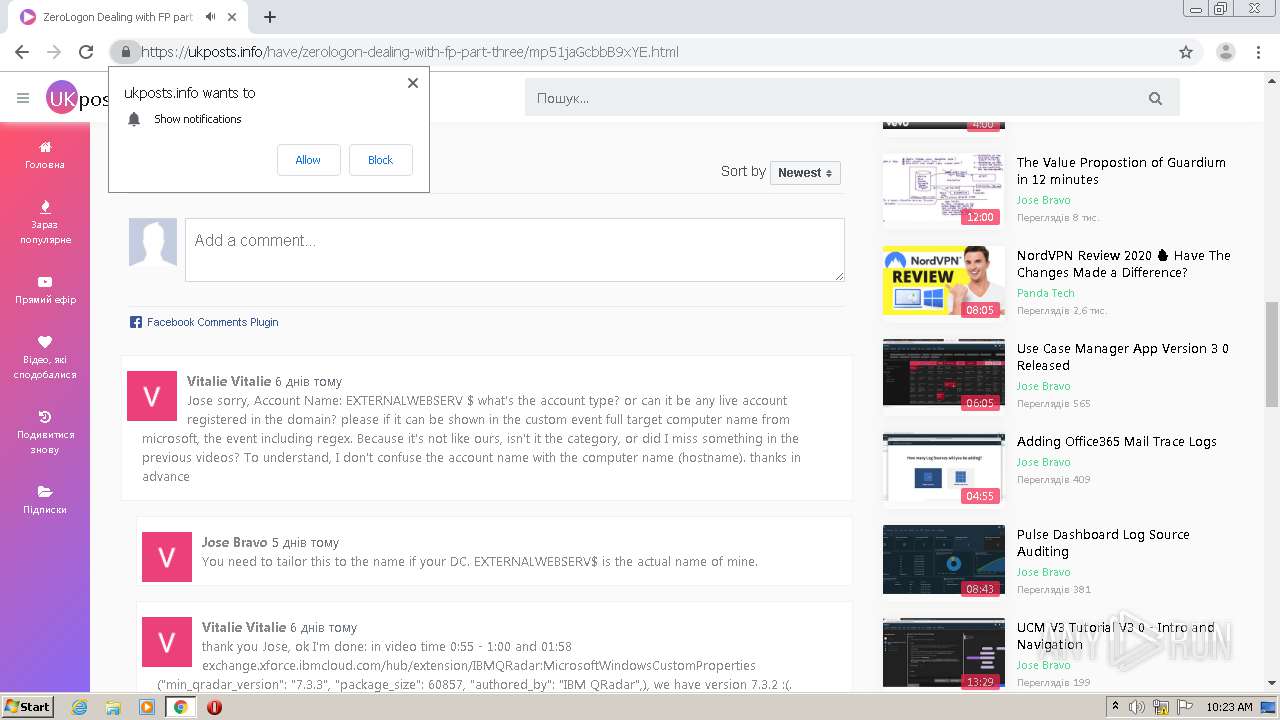Open Головна home sidebar item
The width and height of the screenshot is (1280, 720).
pyautogui.click(x=45, y=155)
